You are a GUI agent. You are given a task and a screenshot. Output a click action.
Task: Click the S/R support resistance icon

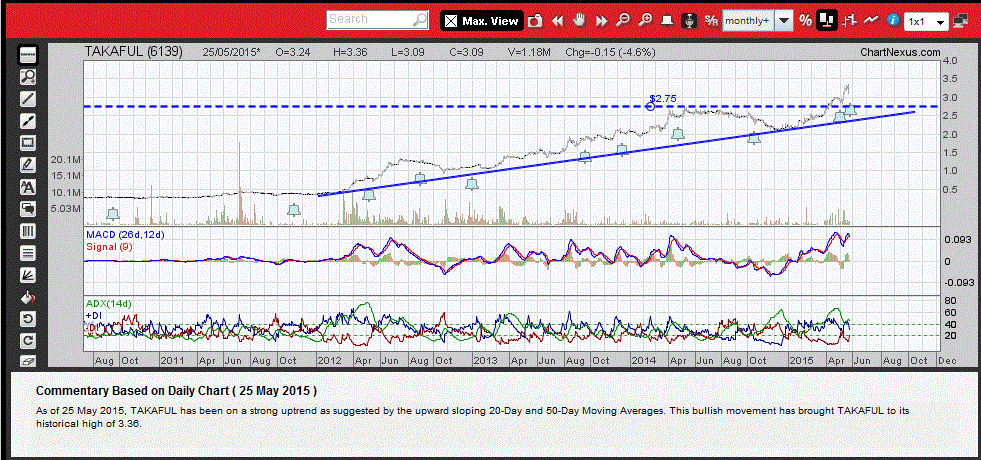[x=711, y=21]
